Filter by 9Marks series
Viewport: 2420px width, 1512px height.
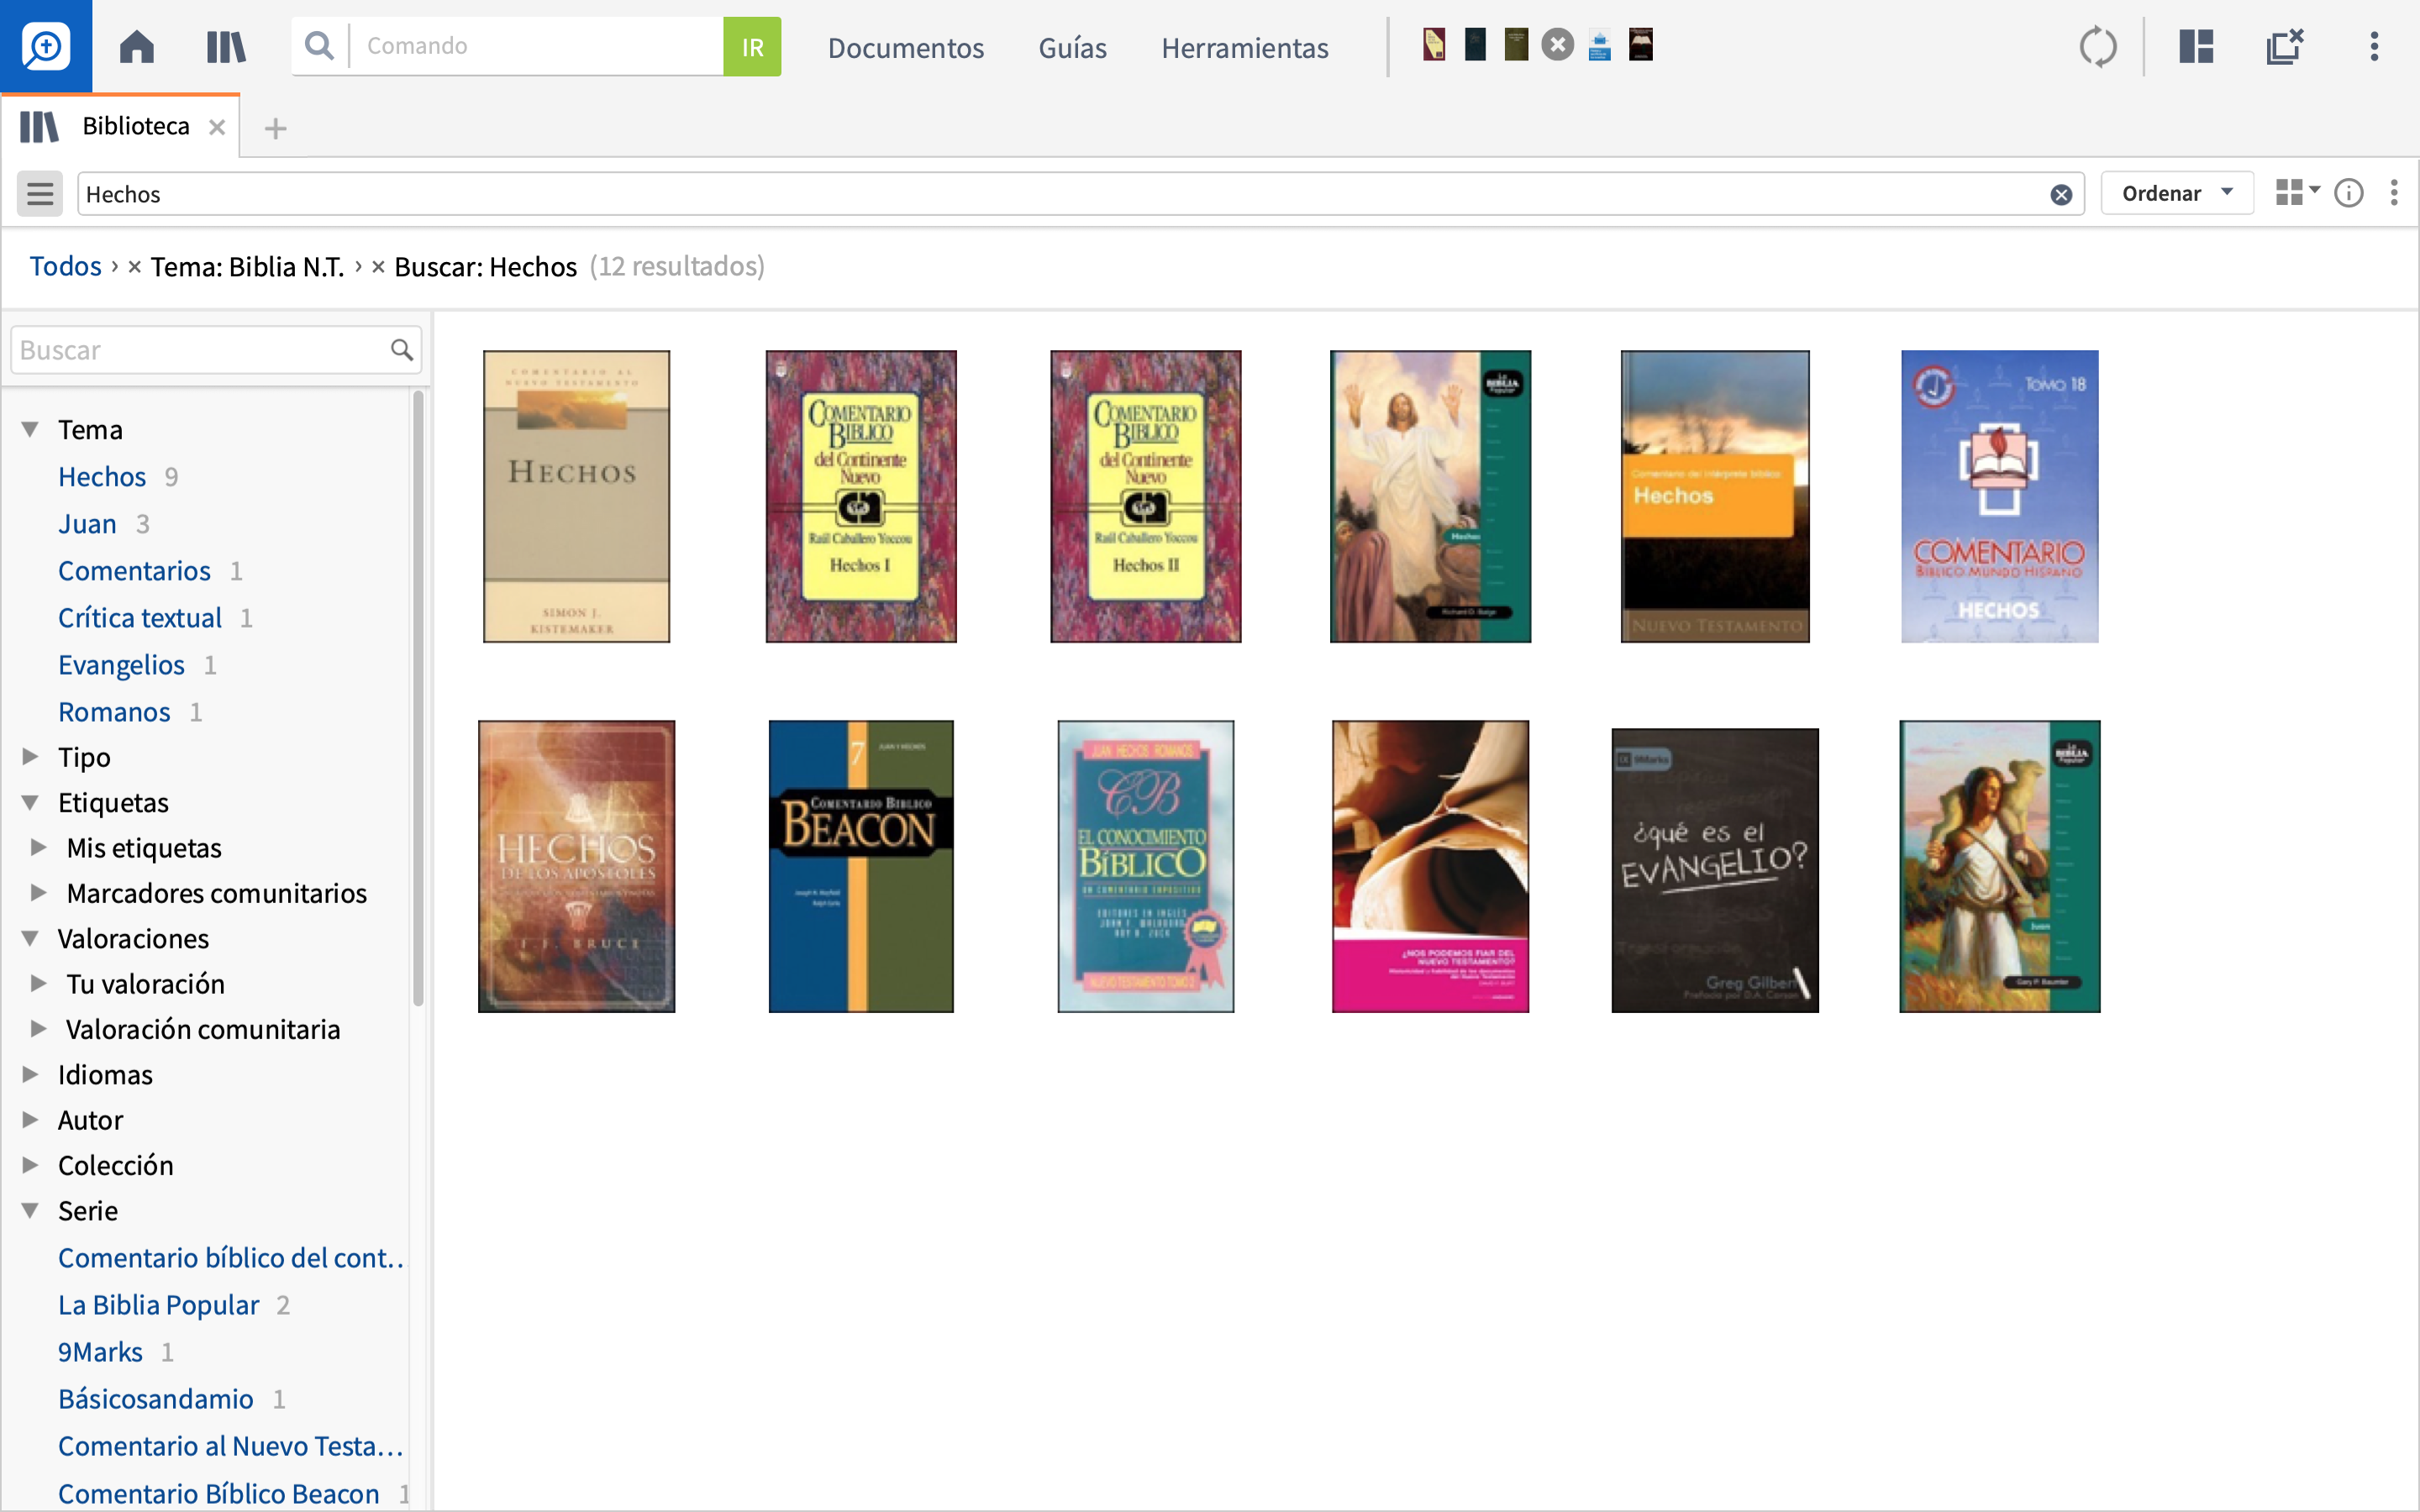(100, 1352)
